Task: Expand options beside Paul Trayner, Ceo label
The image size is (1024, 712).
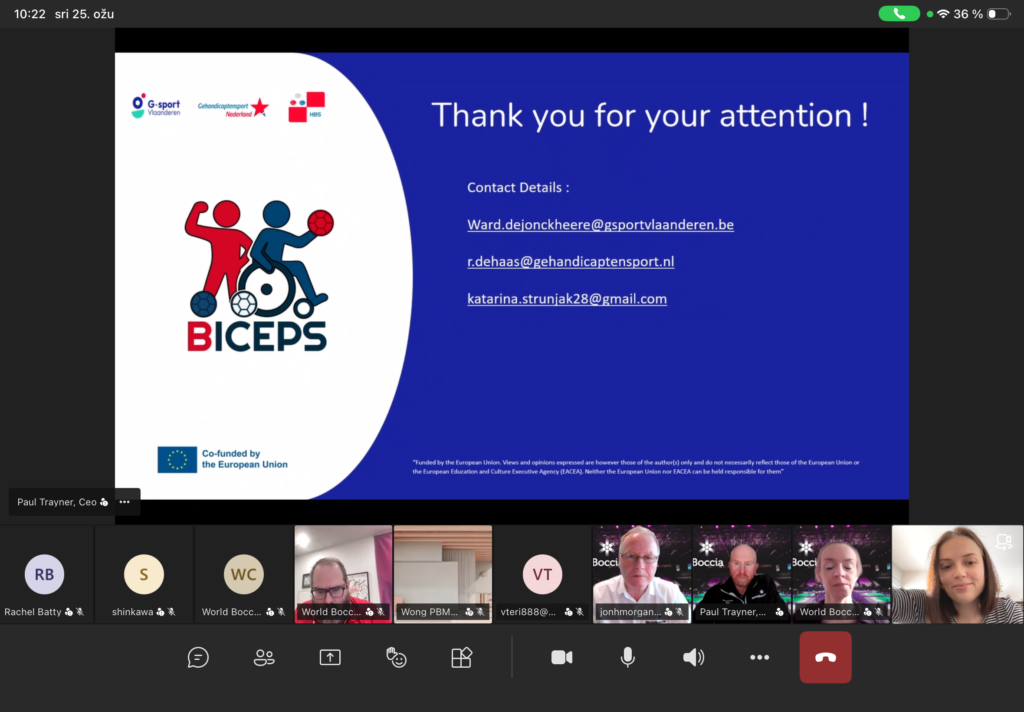Action: (x=124, y=502)
